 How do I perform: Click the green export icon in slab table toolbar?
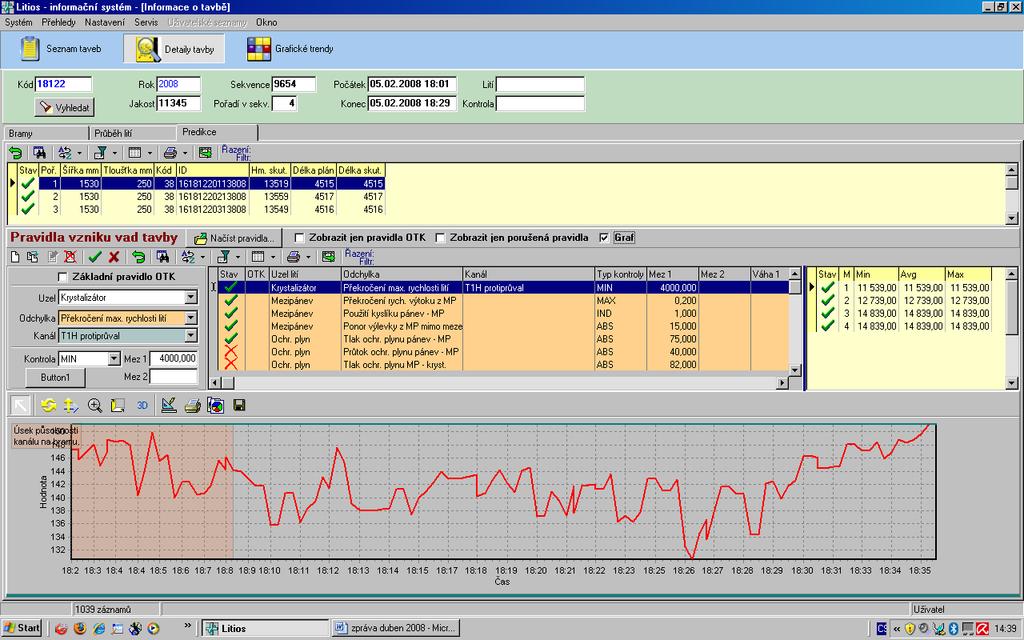tap(205, 153)
